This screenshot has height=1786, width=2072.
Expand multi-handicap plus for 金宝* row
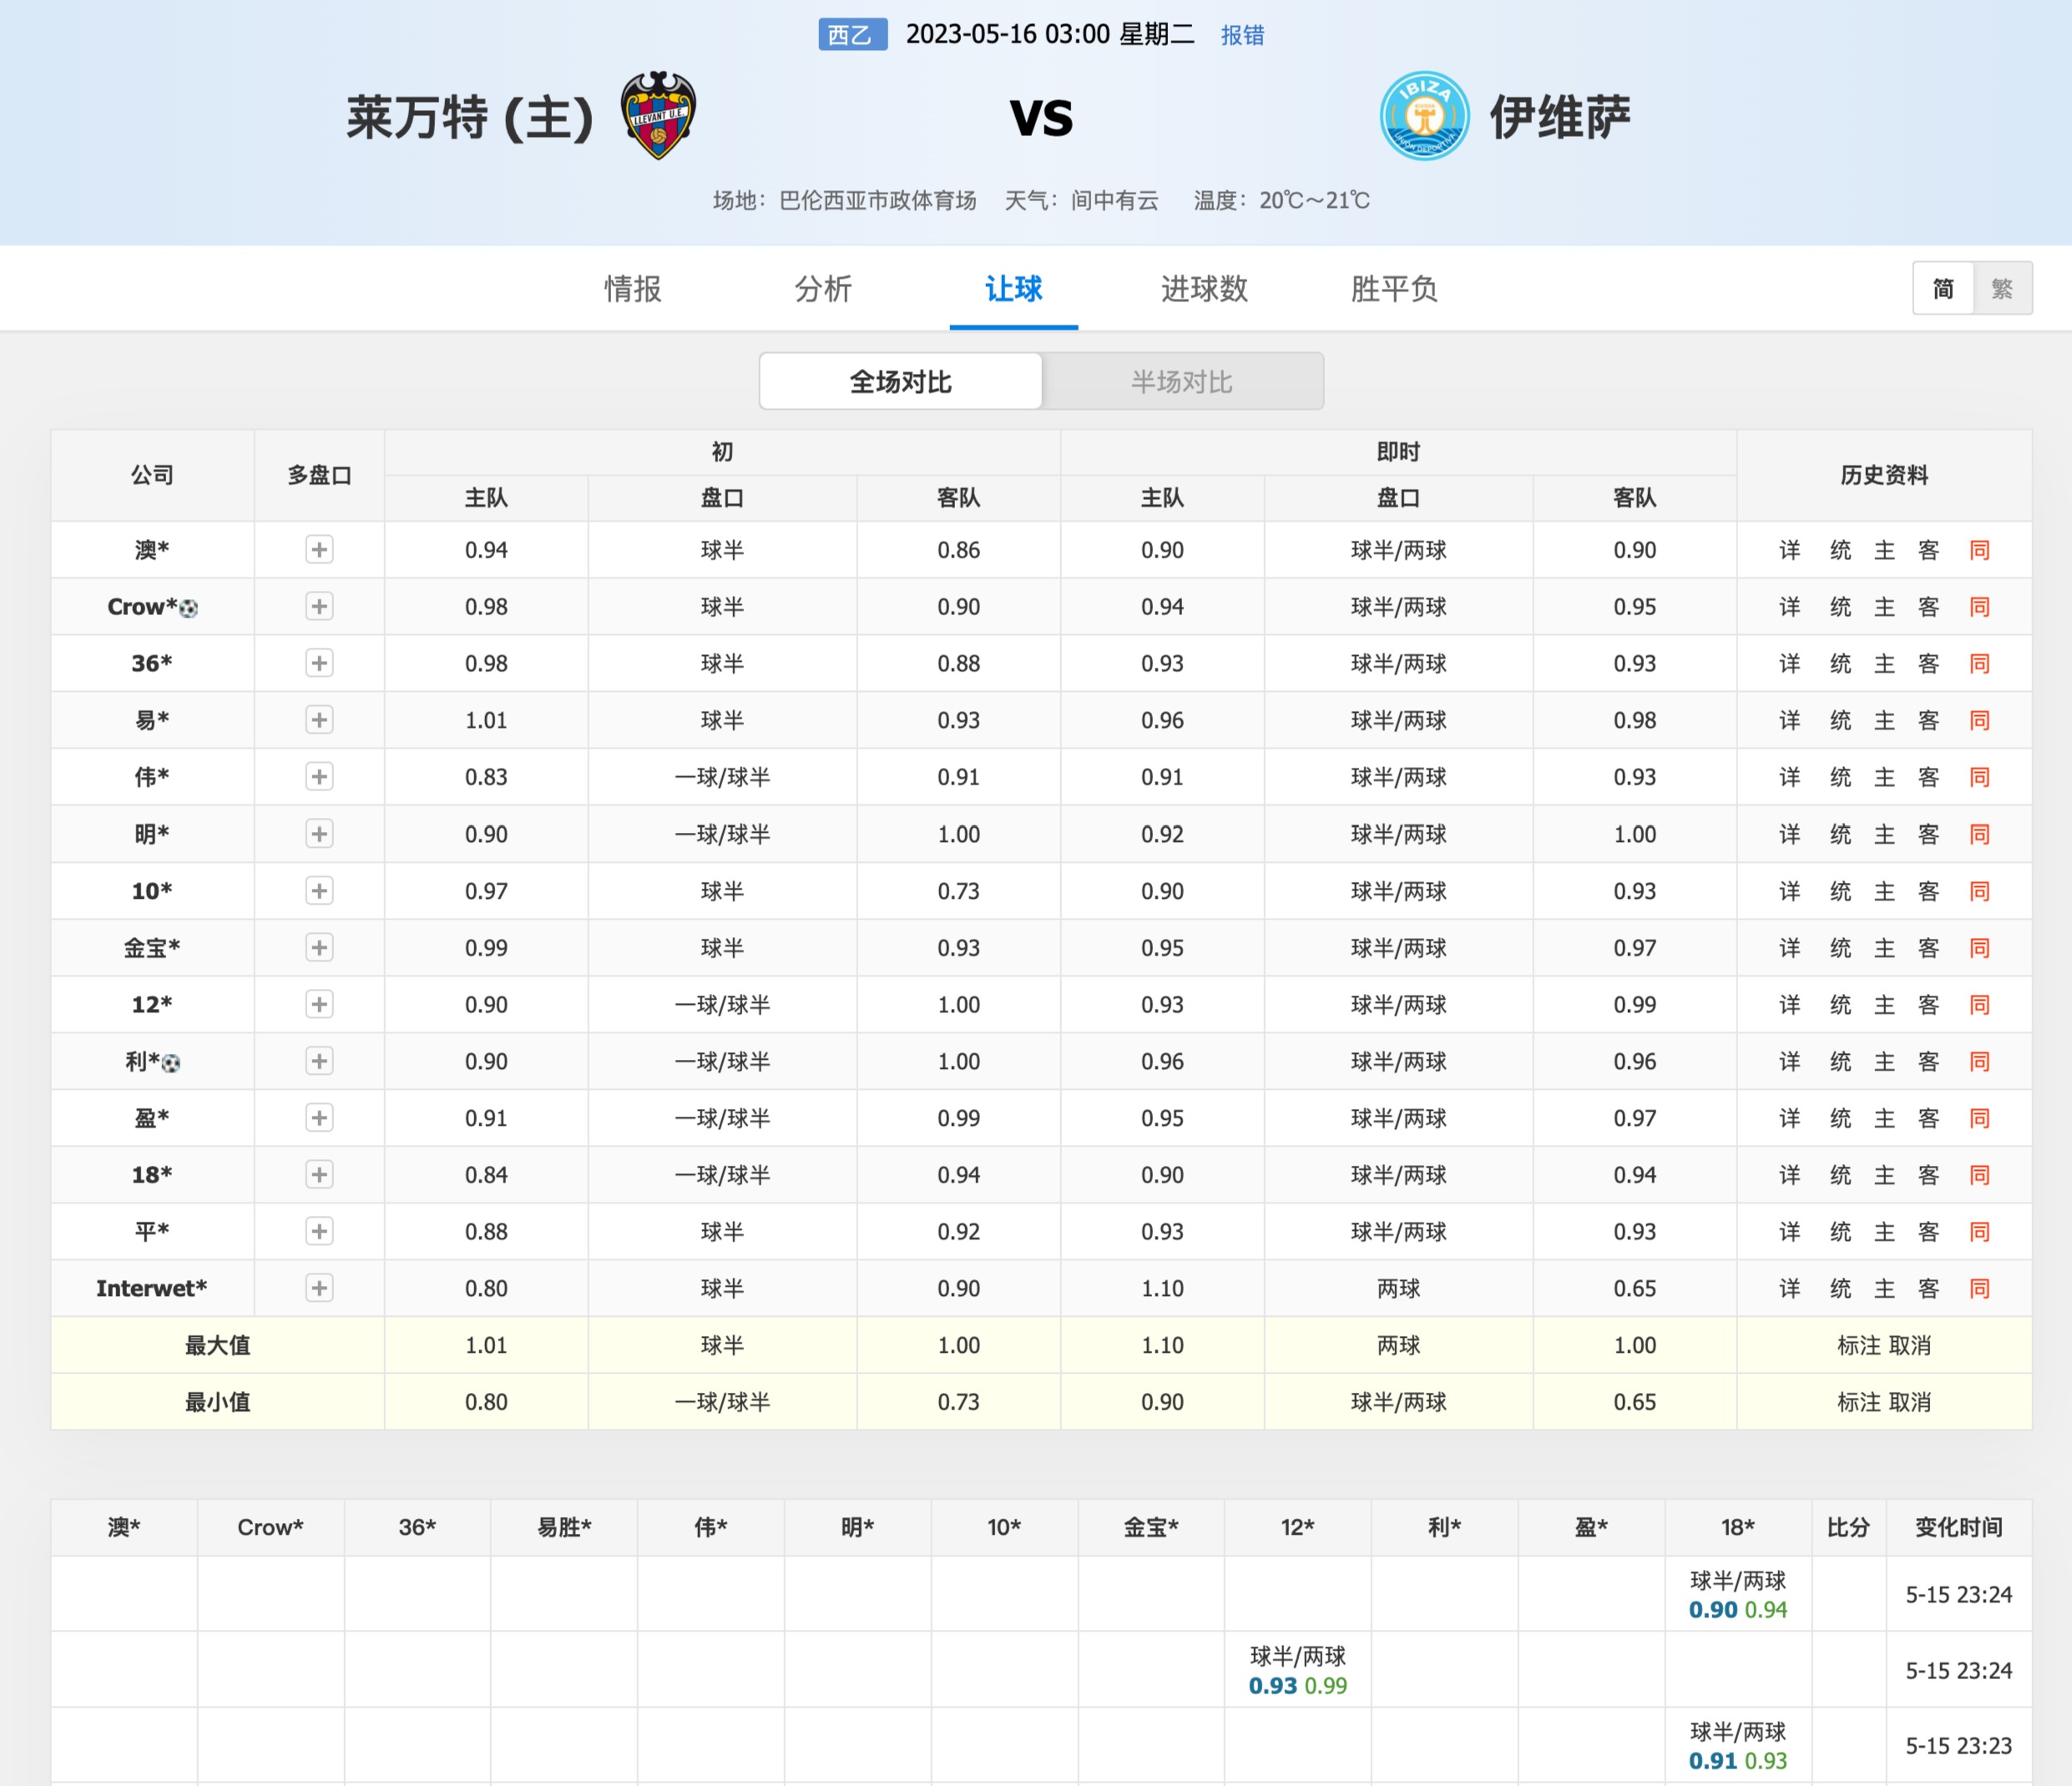click(x=319, y=948)
